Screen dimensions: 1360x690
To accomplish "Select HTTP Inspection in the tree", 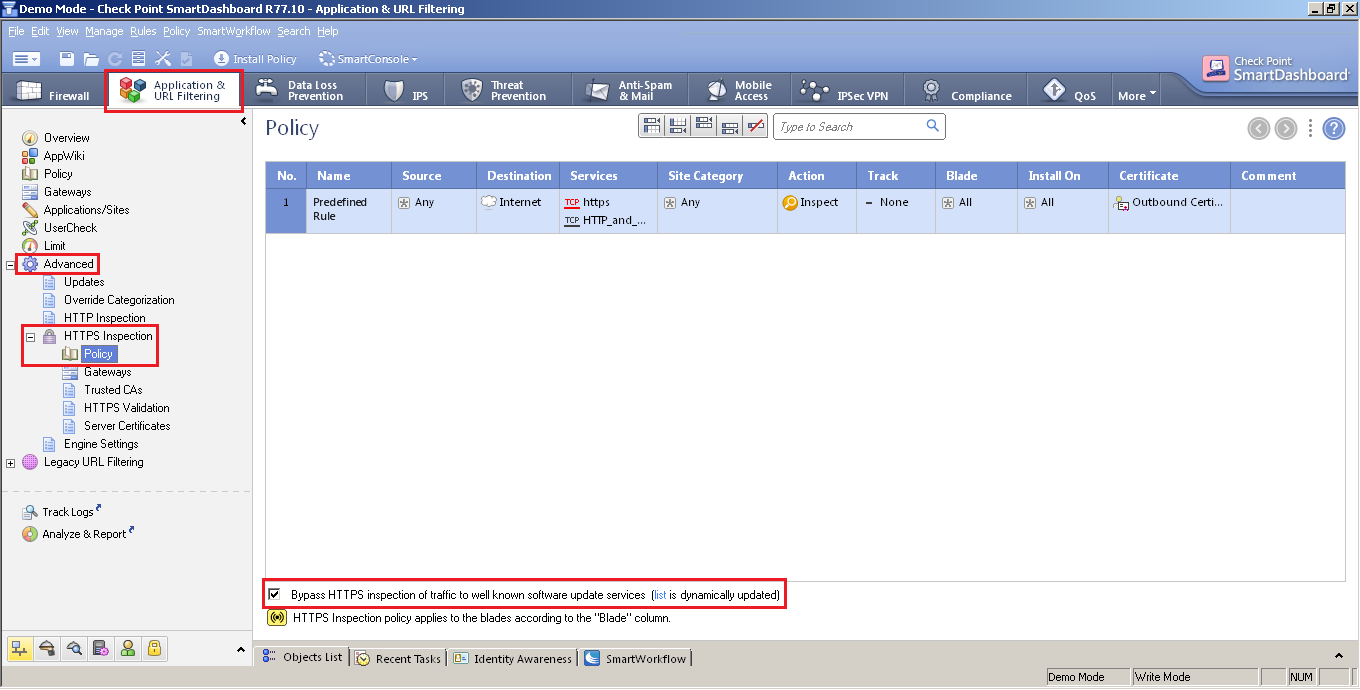I will tap(105, 318).
